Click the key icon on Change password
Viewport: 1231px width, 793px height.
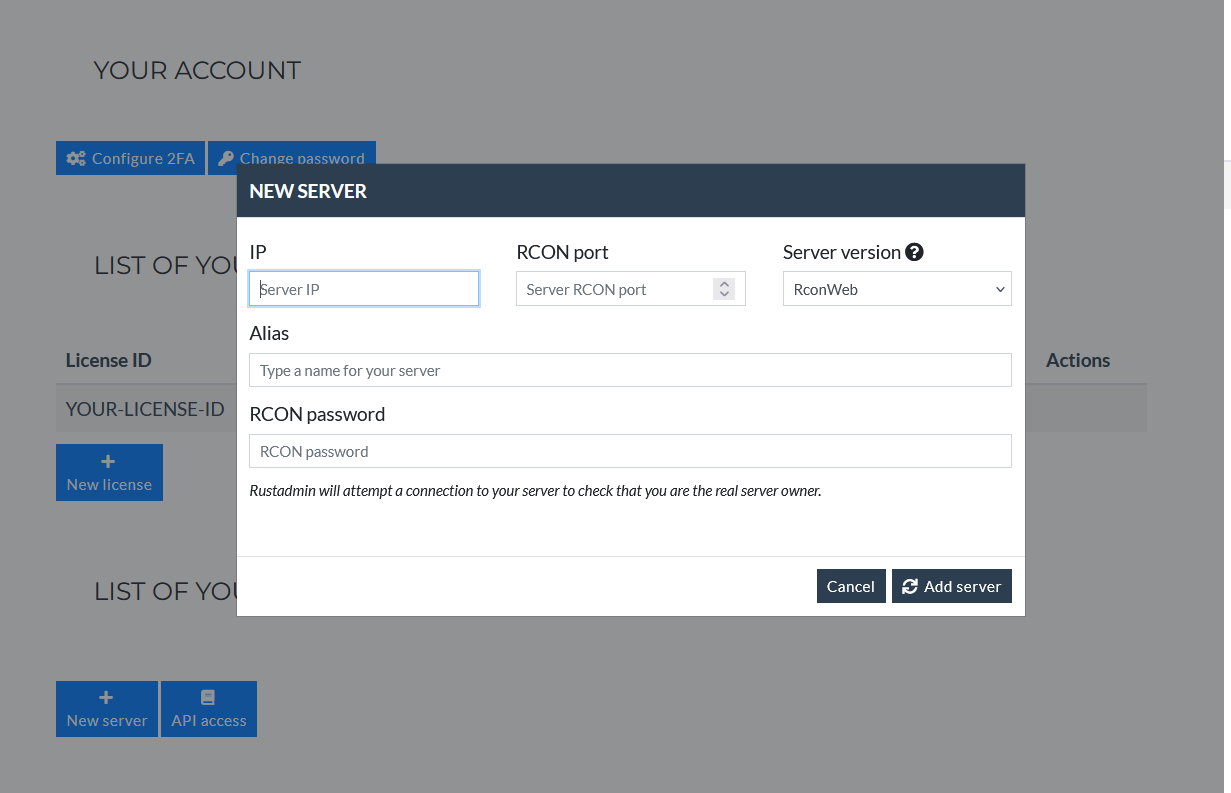tap(226, 159)
